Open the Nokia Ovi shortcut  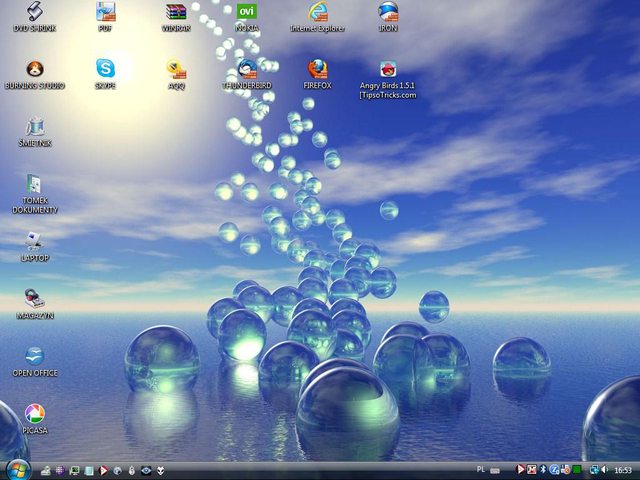pyautogui.click(x=246, y=12)
